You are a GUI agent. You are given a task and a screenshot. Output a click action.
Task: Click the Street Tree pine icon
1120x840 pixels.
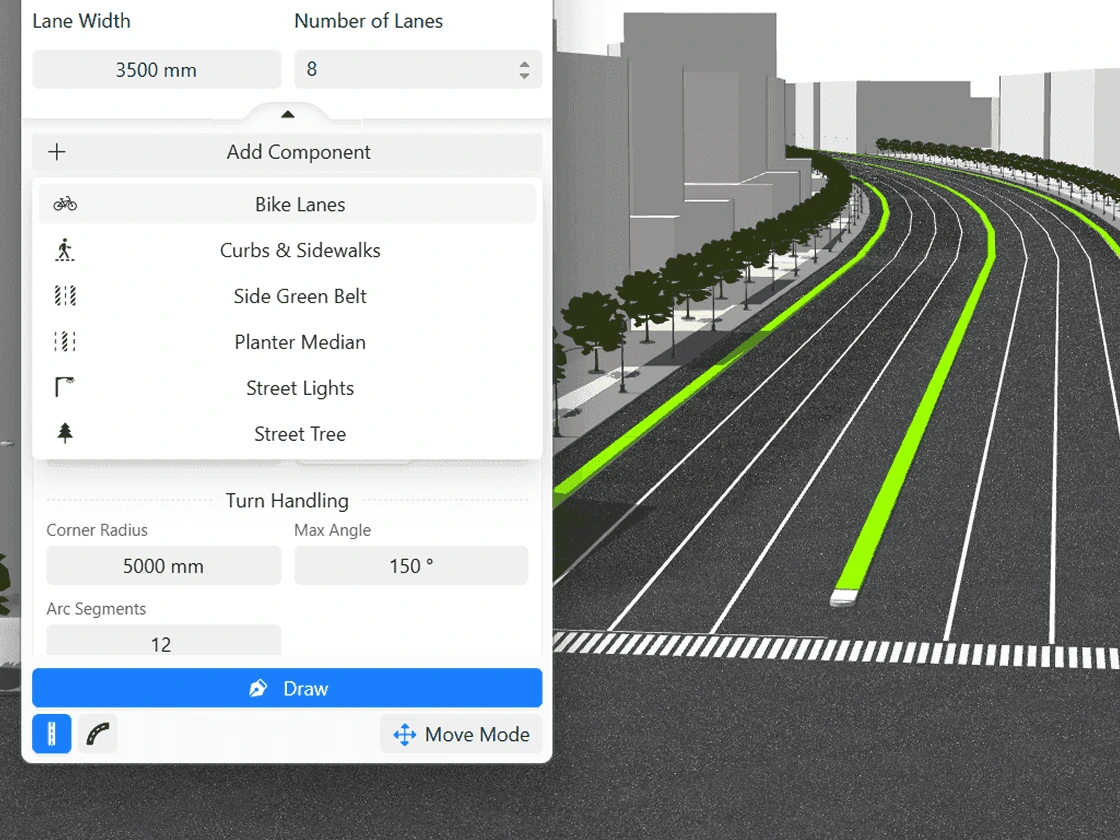[x=65, y=433]
